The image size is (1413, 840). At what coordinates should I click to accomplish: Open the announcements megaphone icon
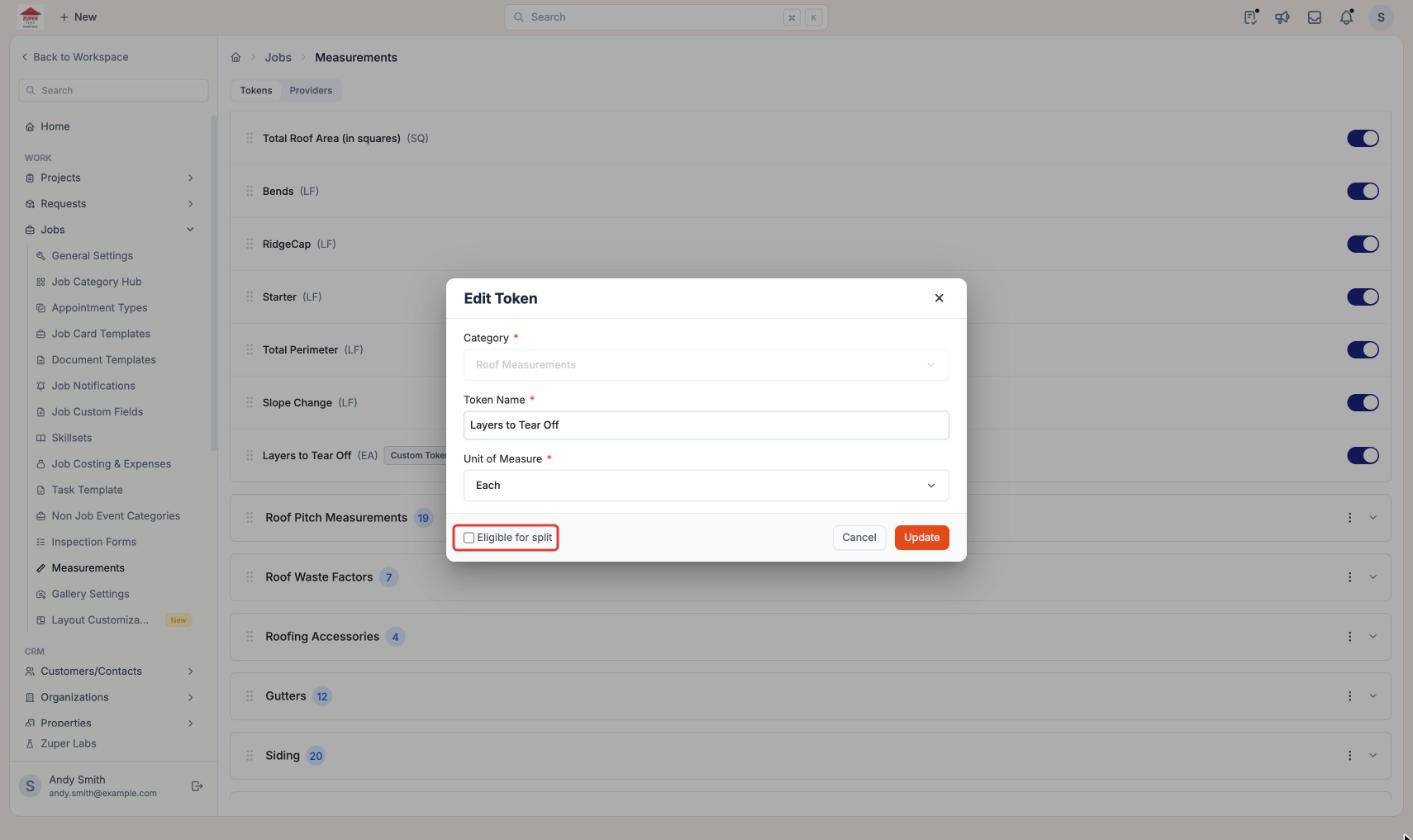coord(1282,17)
